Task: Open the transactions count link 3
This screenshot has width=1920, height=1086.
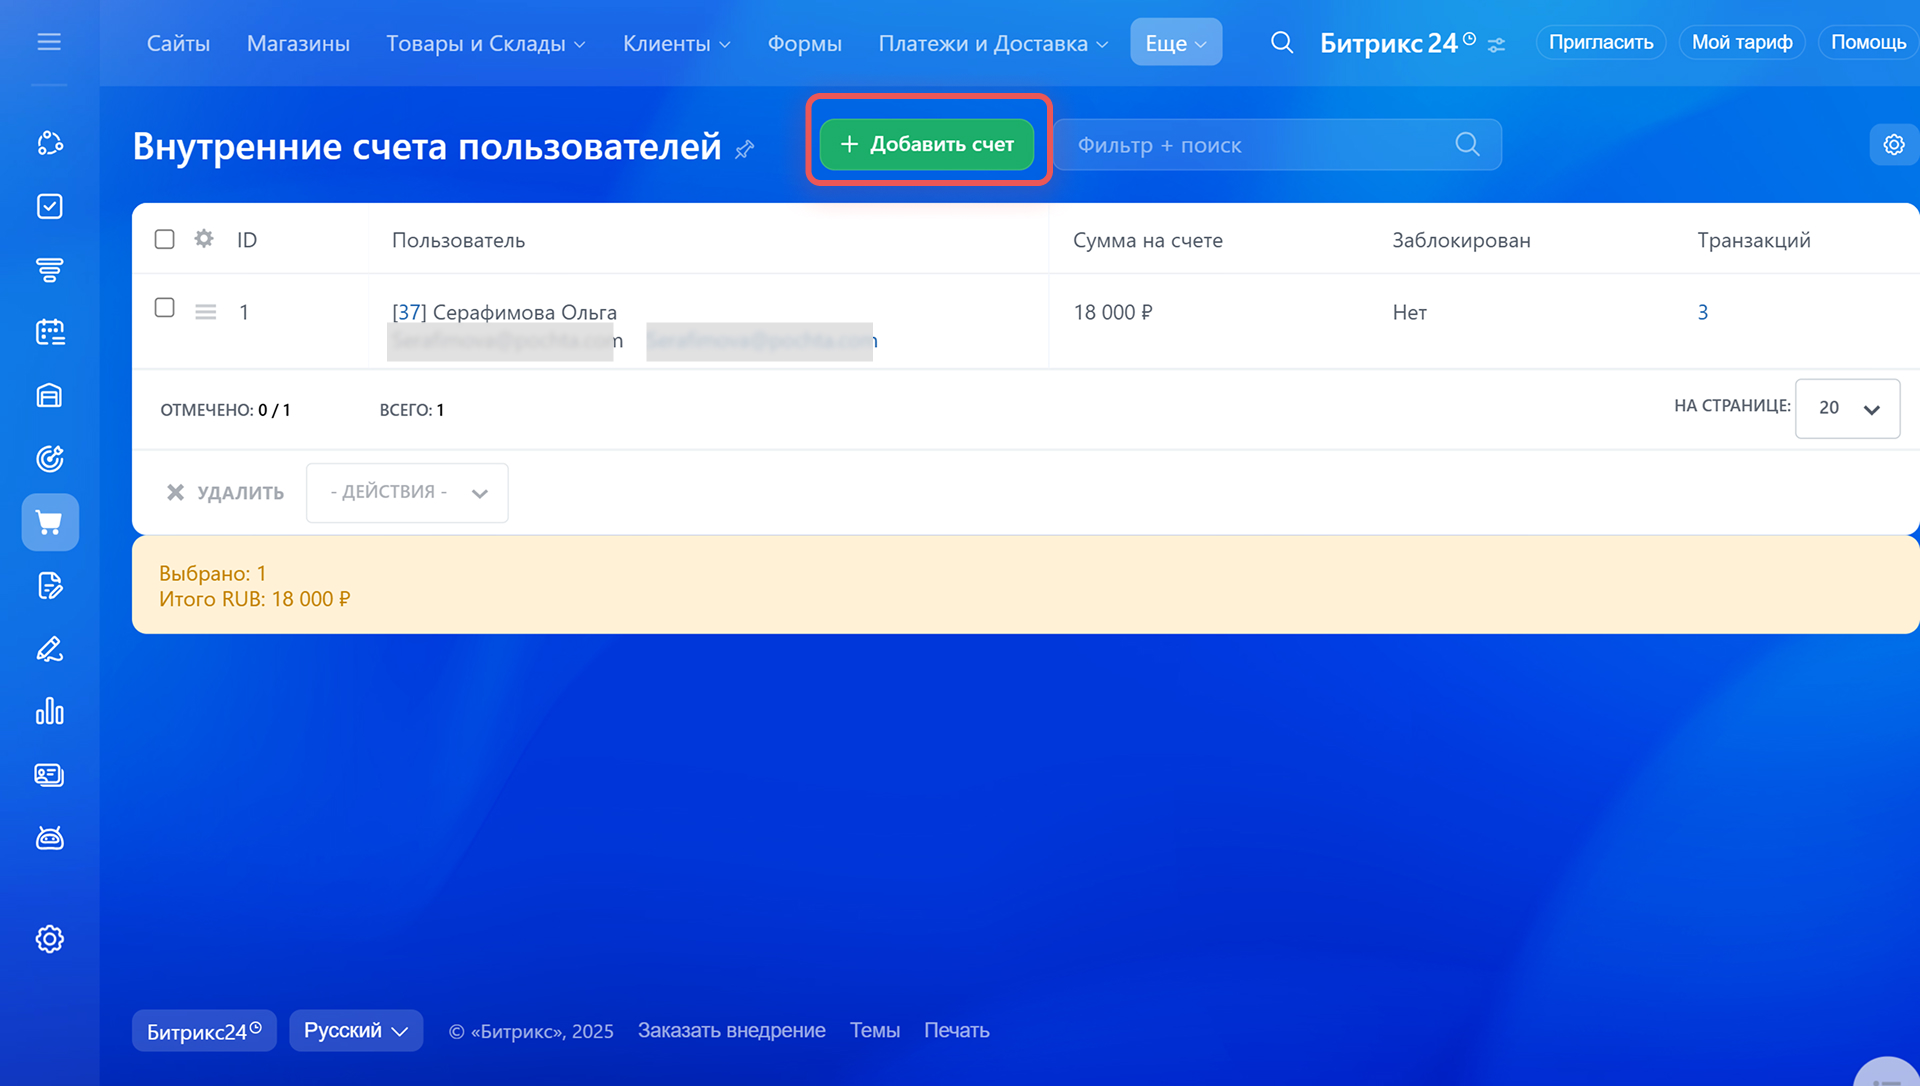Action: click(x=1702, y=312)
